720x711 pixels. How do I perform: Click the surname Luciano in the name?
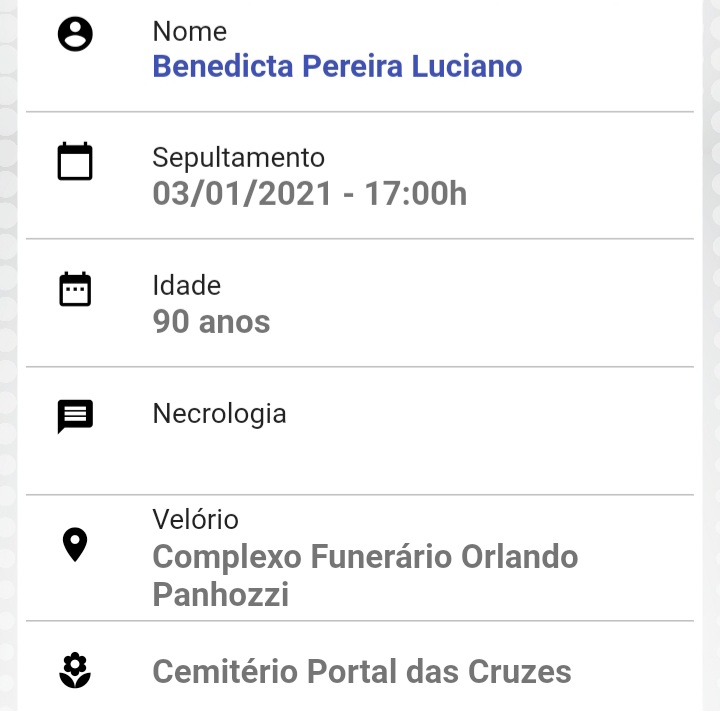coord(467,66)
